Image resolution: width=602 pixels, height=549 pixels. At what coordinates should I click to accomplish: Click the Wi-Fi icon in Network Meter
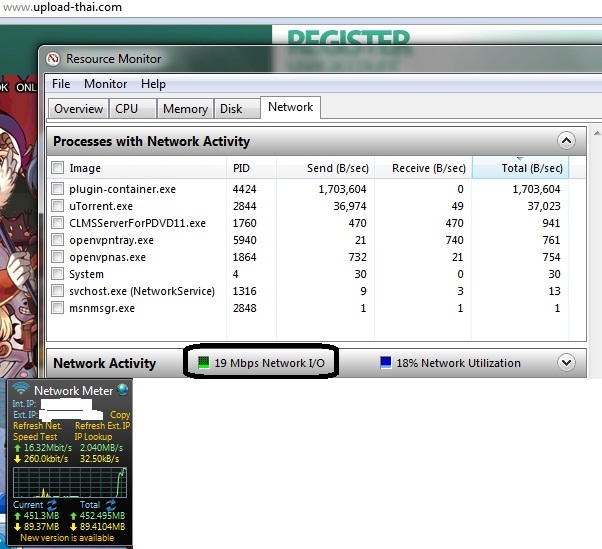coord(20,390)
